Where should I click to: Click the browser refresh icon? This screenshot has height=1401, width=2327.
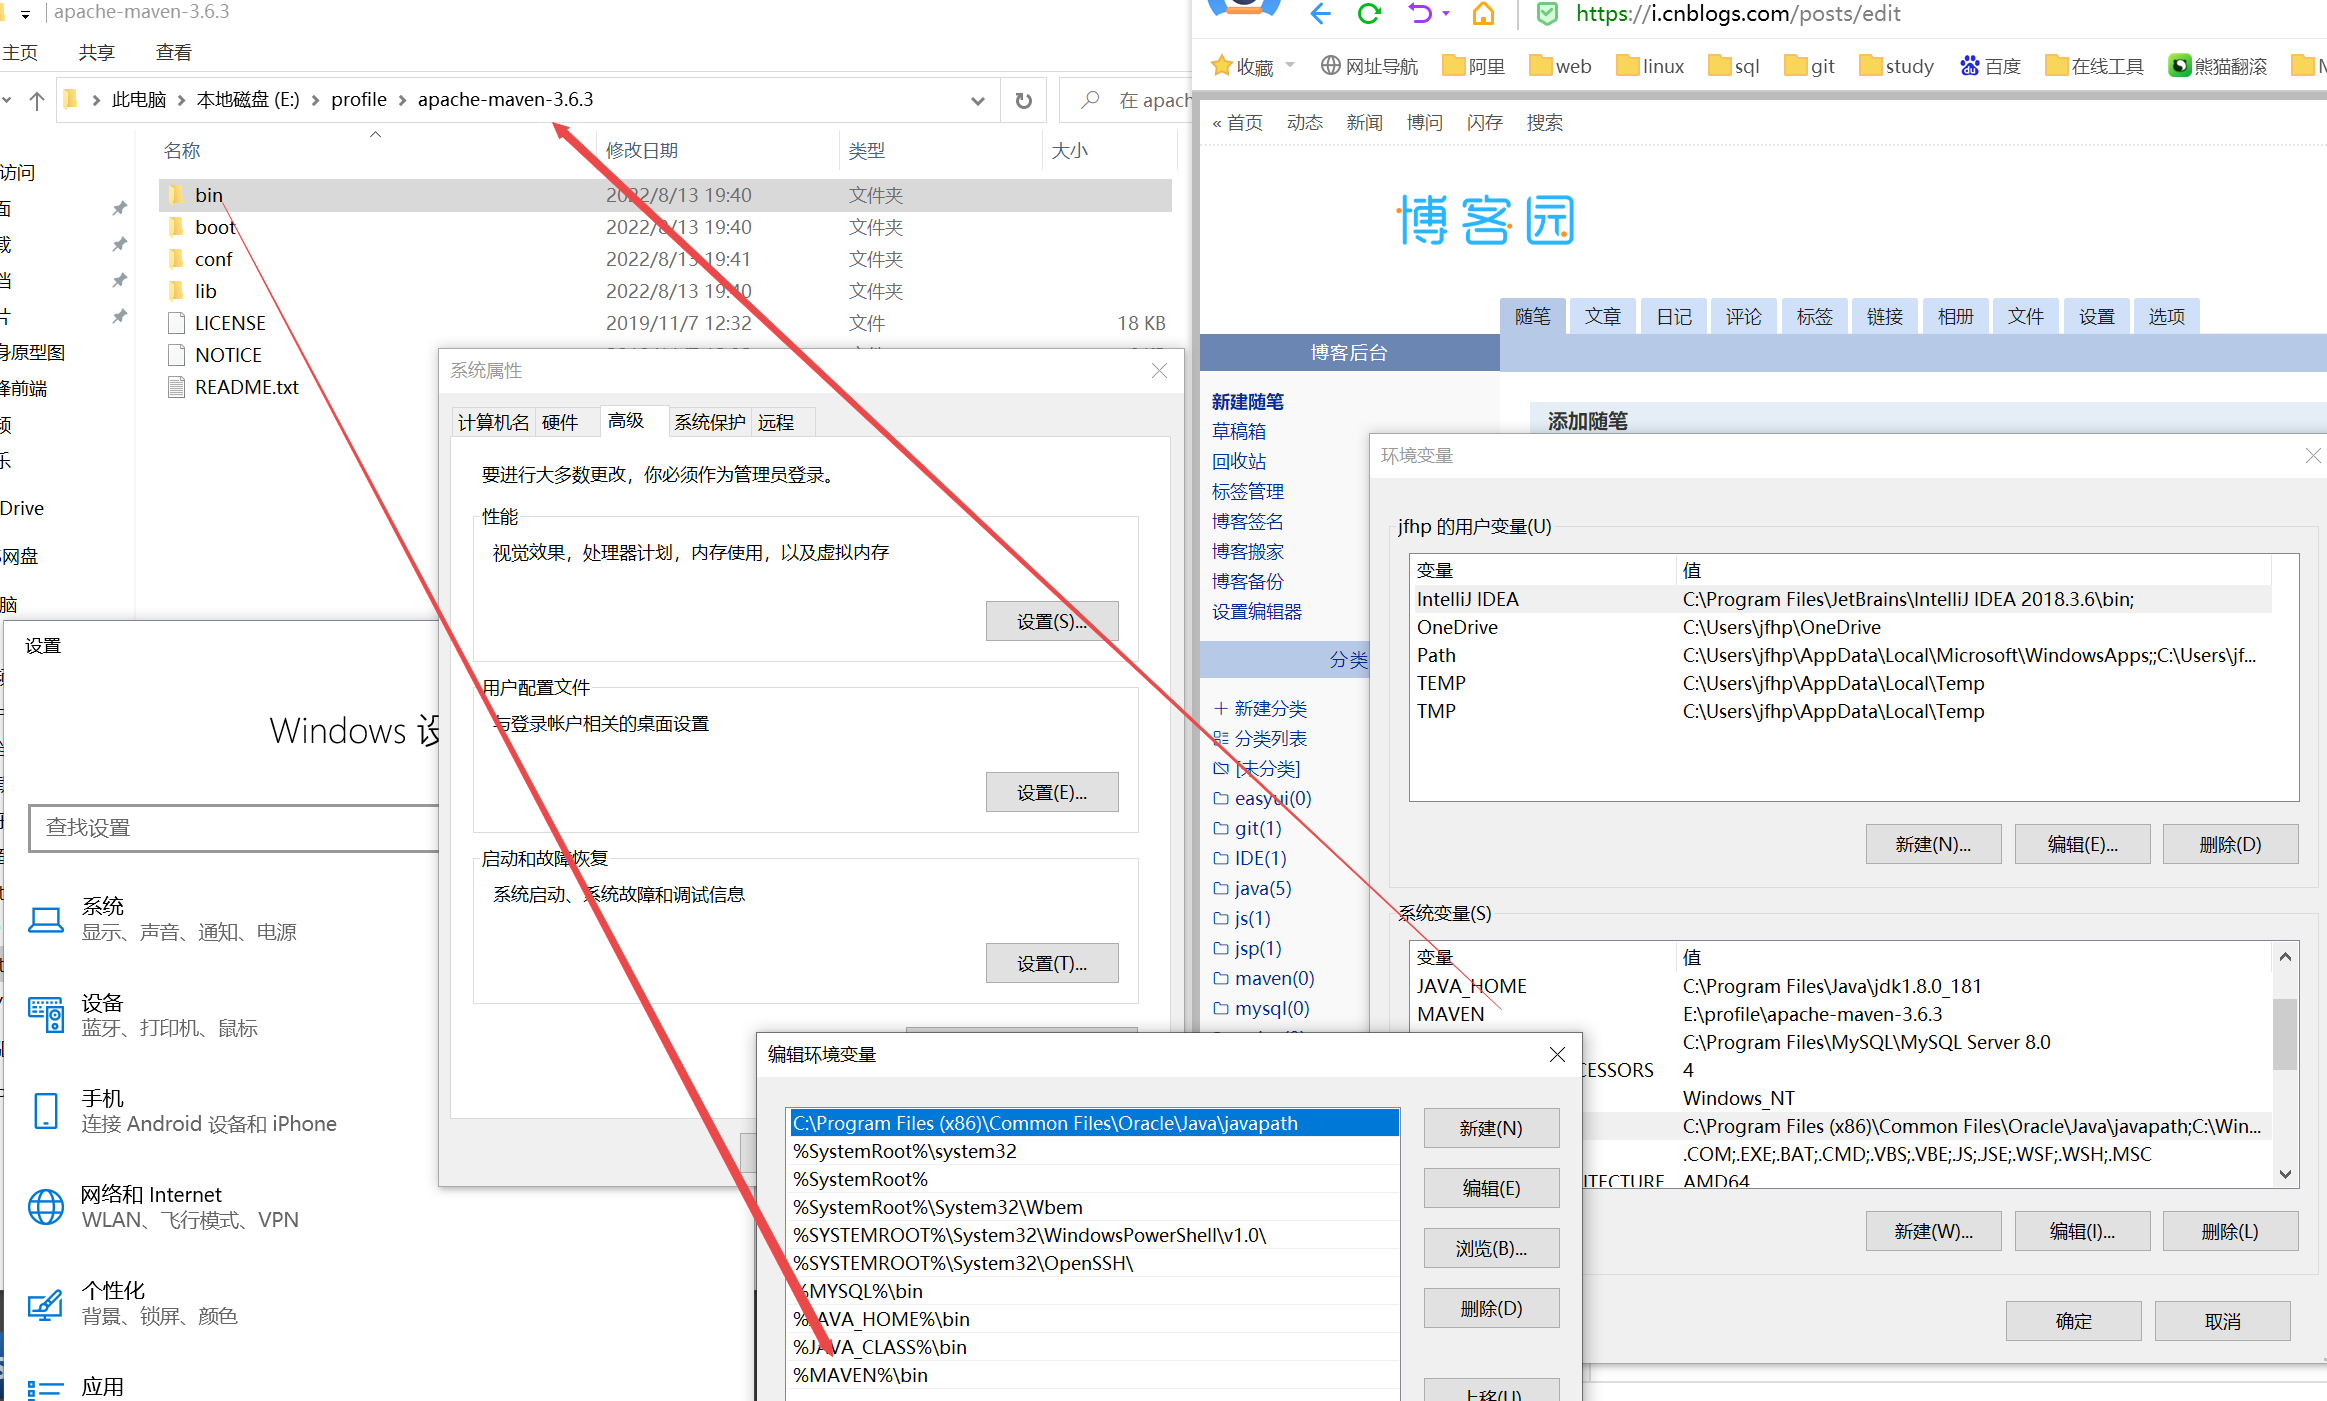[1369, 14]
